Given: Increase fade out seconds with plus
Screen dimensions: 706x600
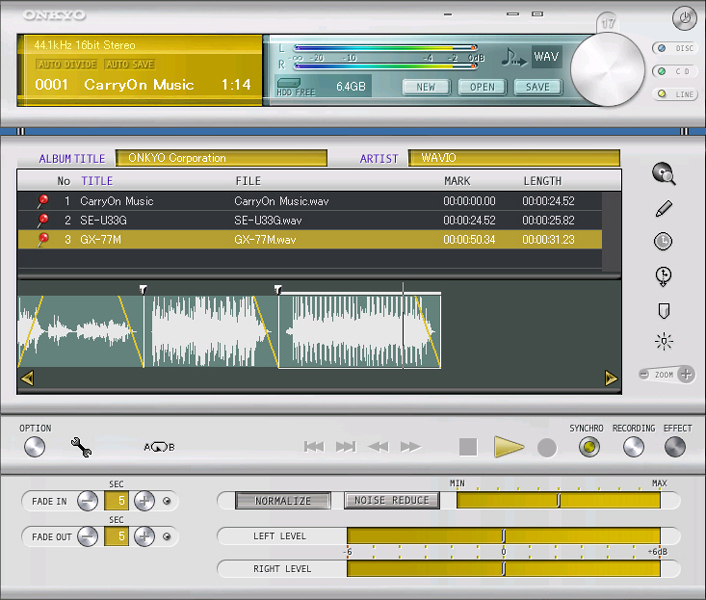Looking at the screenshot, I should (145, 537).
